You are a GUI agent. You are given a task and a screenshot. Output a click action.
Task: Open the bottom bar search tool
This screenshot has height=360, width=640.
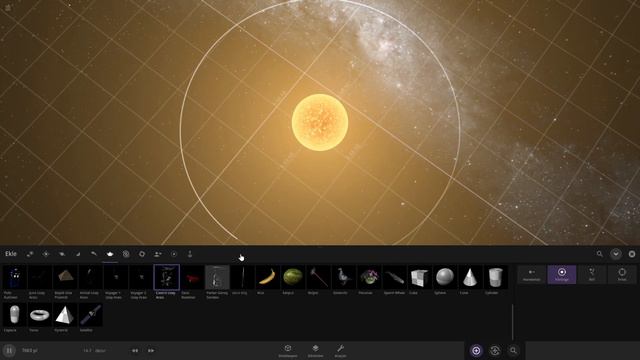(x=513, y=351)
